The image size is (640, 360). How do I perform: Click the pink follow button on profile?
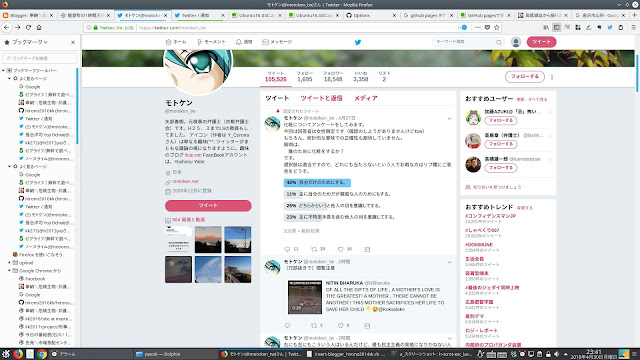click(x=524, y=77)
